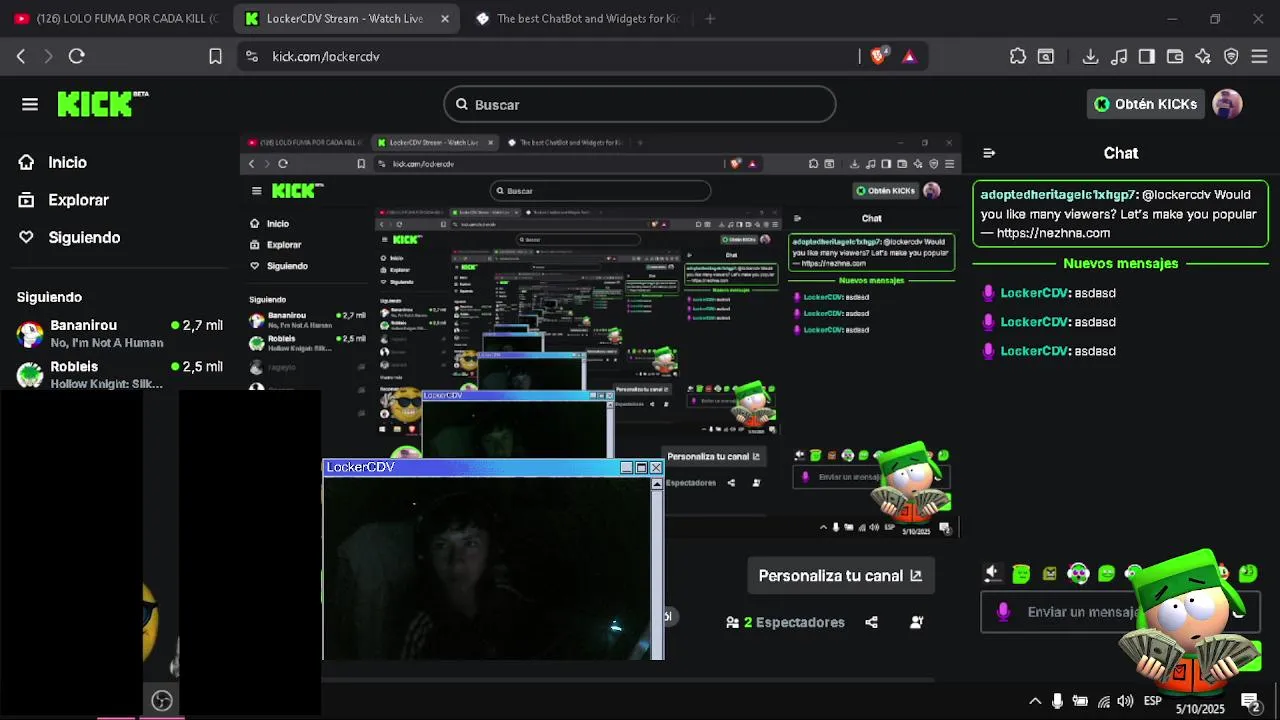Open the notification center icon in taskbar

(x=1250, y=701)
